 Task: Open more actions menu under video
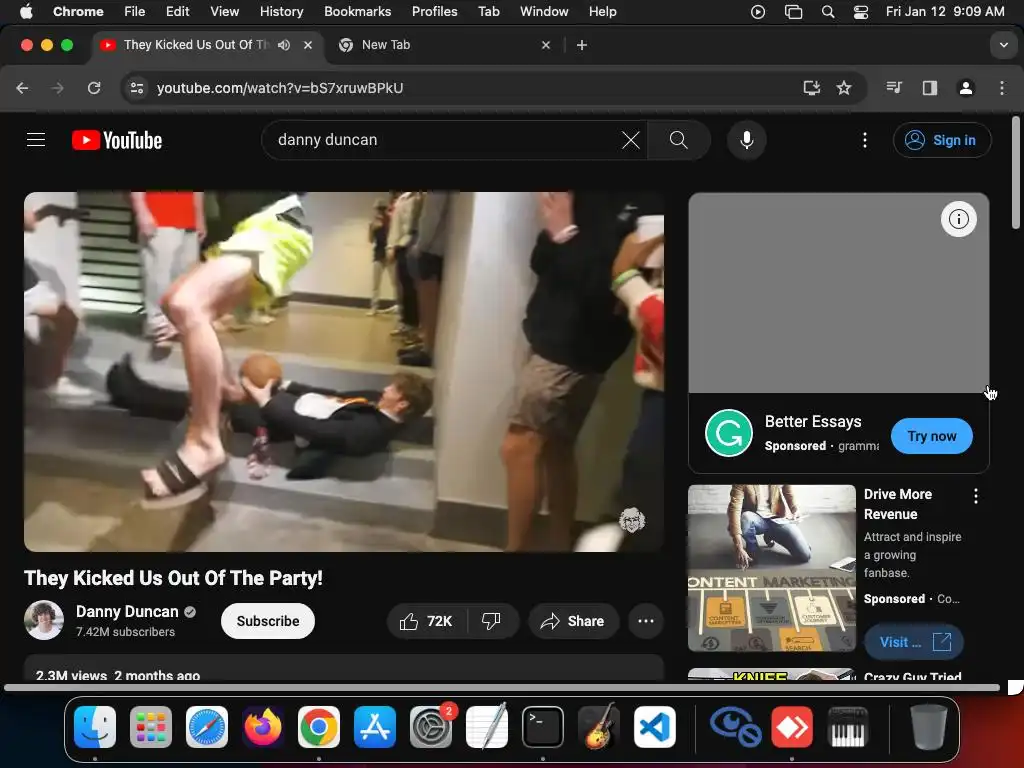(x=646, y=621)
